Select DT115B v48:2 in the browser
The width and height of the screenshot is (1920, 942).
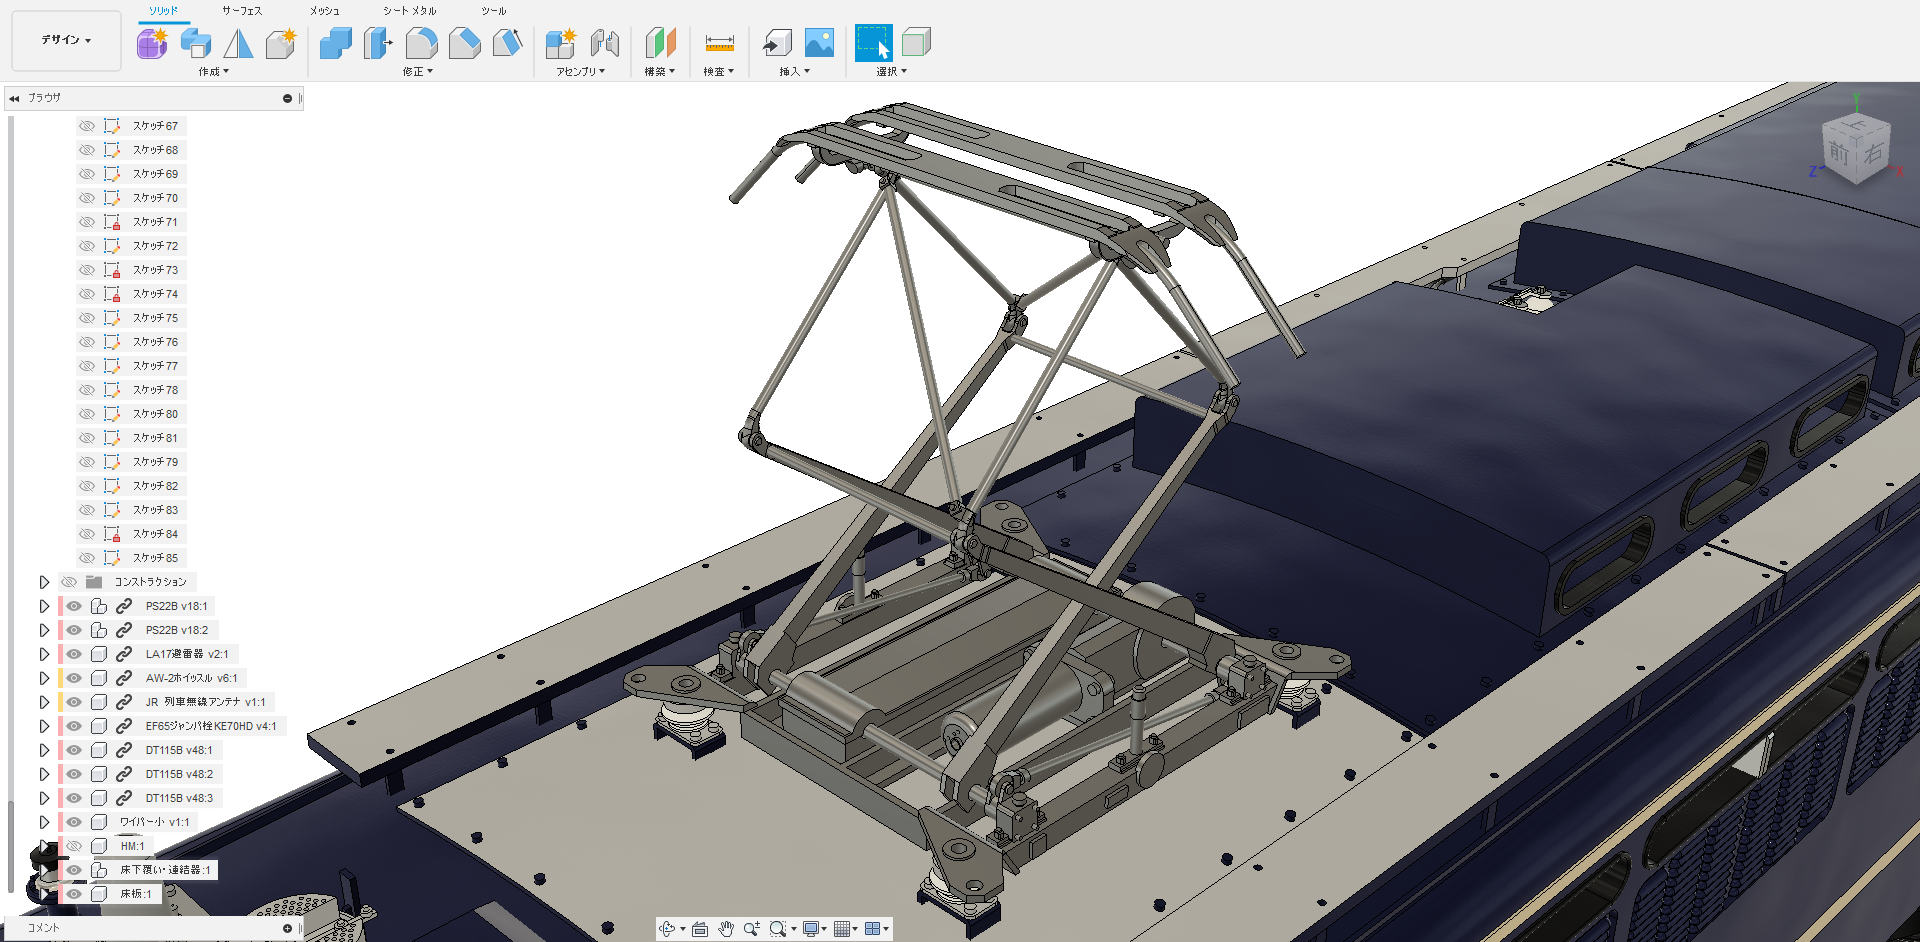[x=179, y=774]
